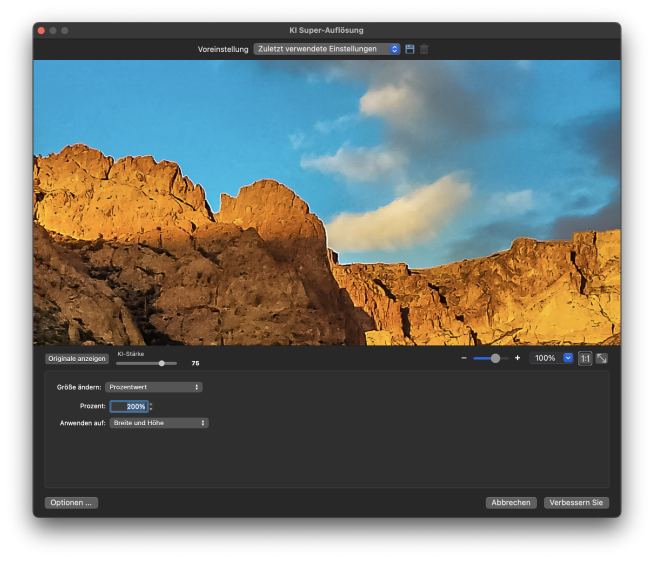Toggle the 1:1 actual size view
Viewport: 654px width, 561px height.
click(585, 358)
